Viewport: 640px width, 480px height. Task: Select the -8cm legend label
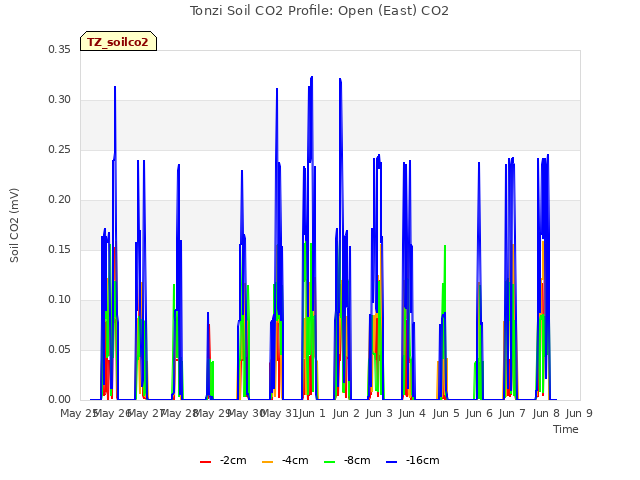tap(357, 460)
